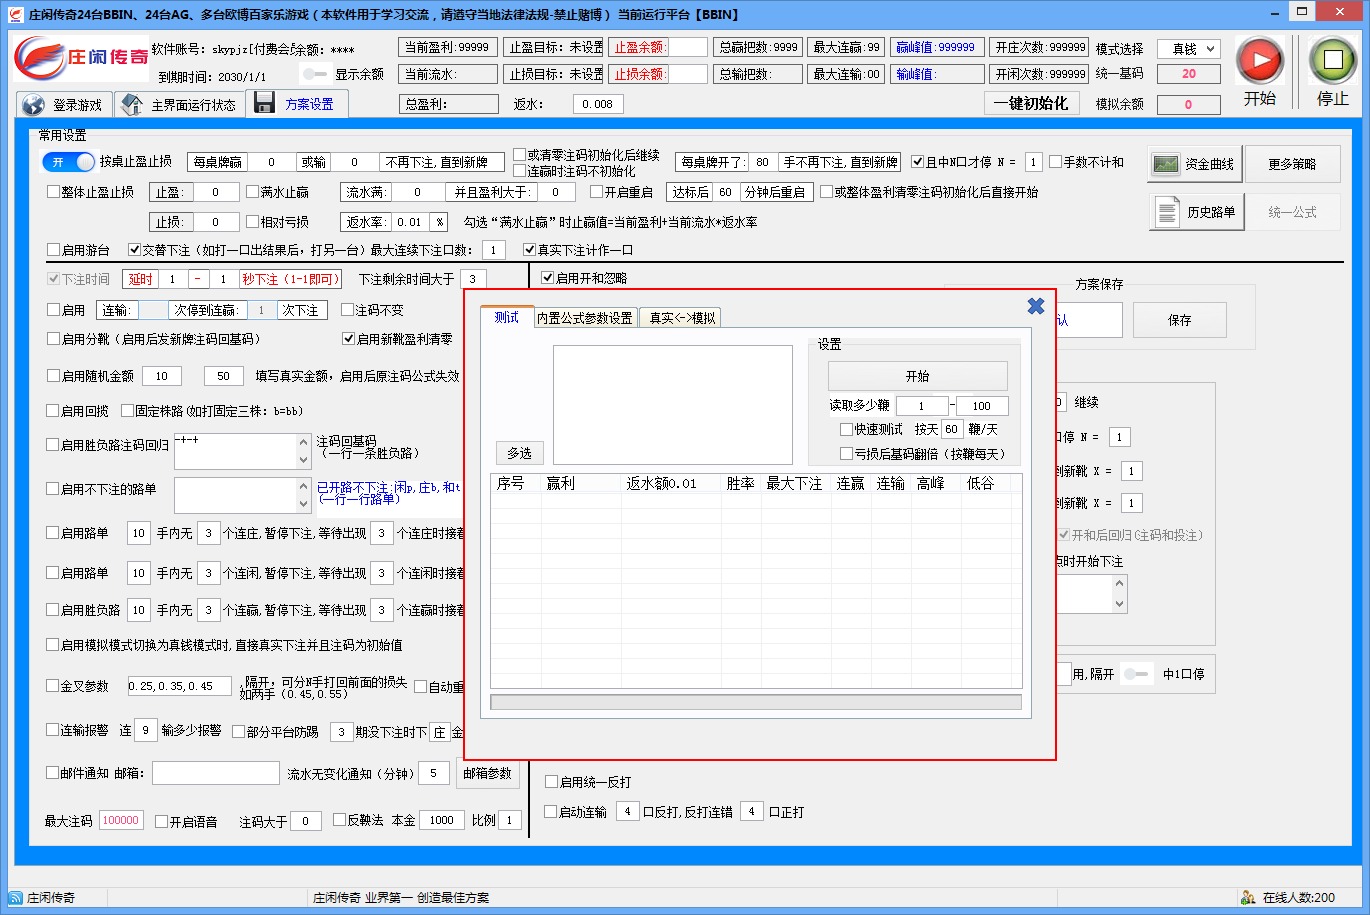Close the test dialog with blue X
The image size is (1370, 915).
[x=1036, y=306]
